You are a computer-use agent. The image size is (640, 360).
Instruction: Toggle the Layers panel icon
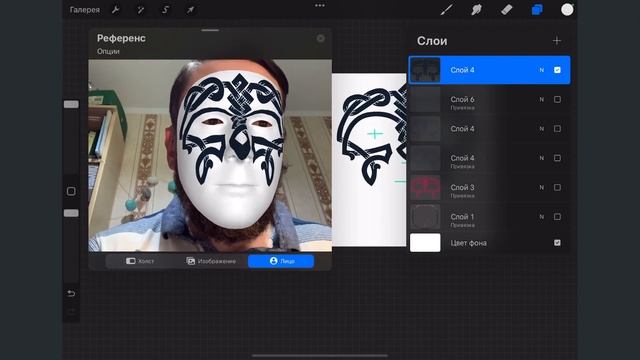537,10
